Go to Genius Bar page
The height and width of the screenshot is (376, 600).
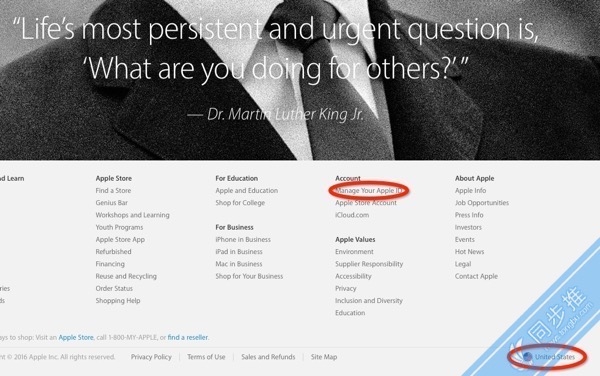(x=112, y=203)
